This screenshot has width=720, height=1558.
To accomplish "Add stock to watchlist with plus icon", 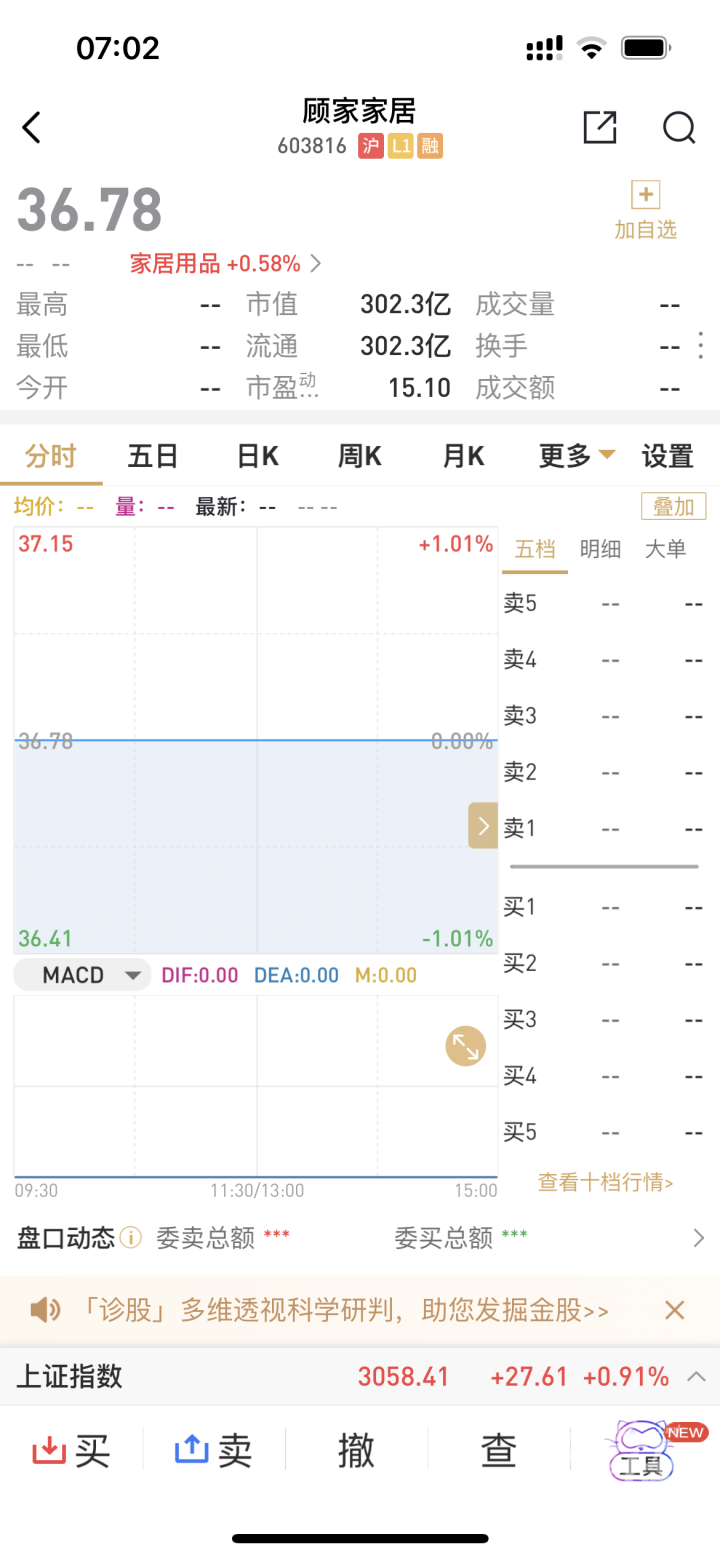I will click(x=645, y=195).
